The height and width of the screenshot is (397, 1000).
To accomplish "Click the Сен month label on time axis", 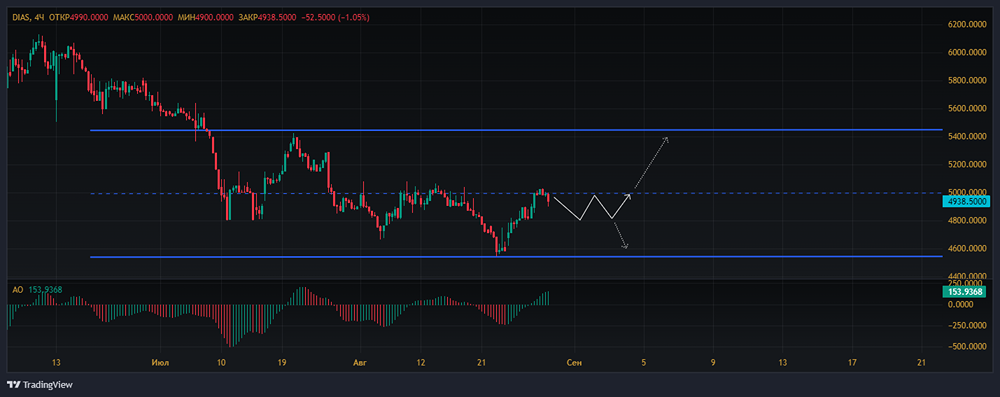I will 575,363.
